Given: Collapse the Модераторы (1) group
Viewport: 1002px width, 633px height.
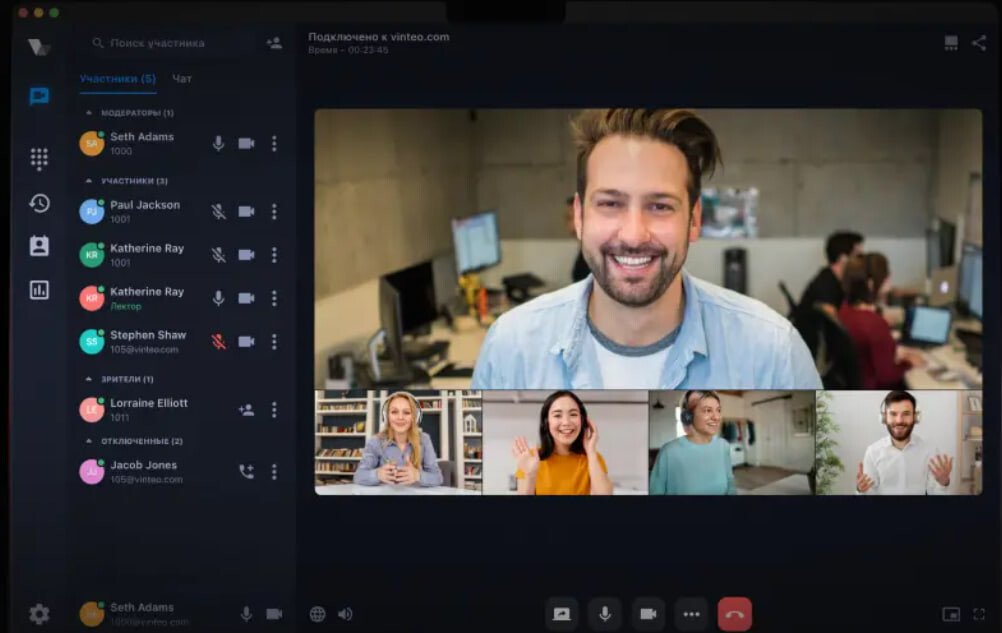Looking at the screenshot, I should pos(89,113).
